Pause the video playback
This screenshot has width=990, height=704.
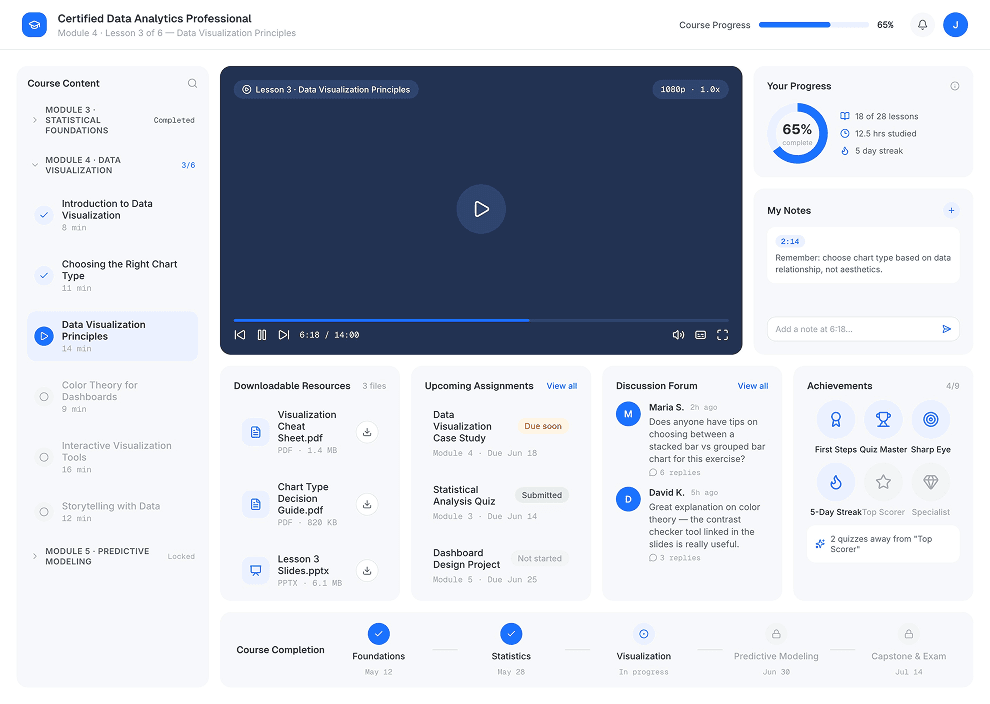click(262, 335)
